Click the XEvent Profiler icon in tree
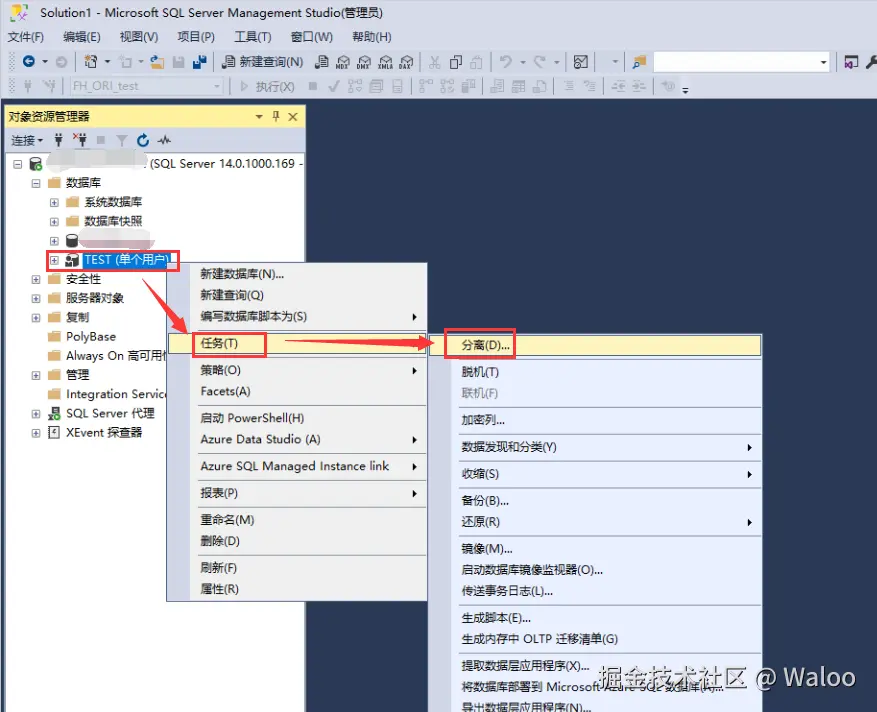877x712 pixels. point(54,432)
